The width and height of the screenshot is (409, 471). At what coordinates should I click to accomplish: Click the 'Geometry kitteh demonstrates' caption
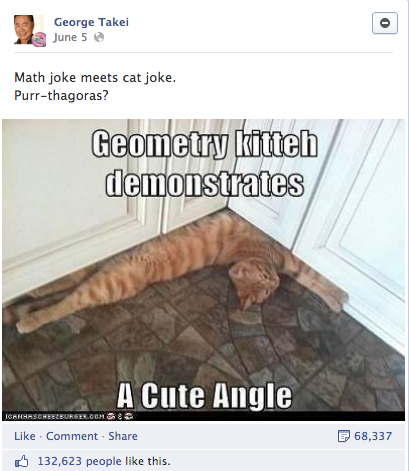(x=205, y=163)
